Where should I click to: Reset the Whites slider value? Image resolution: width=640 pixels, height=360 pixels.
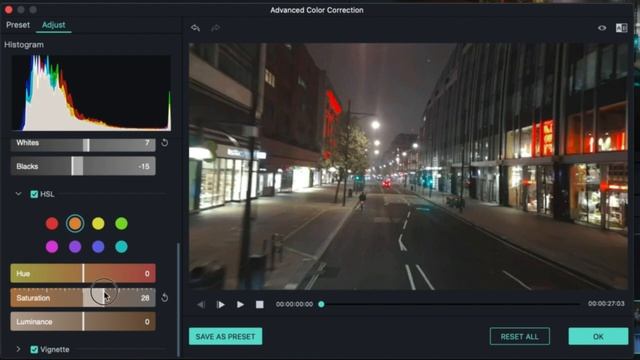tap(164, 142)
